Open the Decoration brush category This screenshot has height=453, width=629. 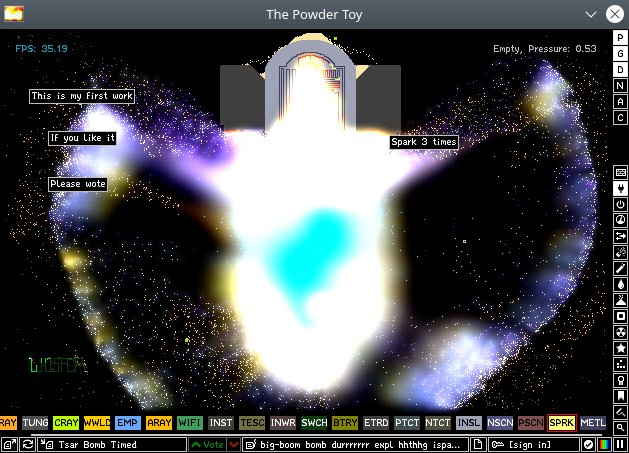coord(621,412)
